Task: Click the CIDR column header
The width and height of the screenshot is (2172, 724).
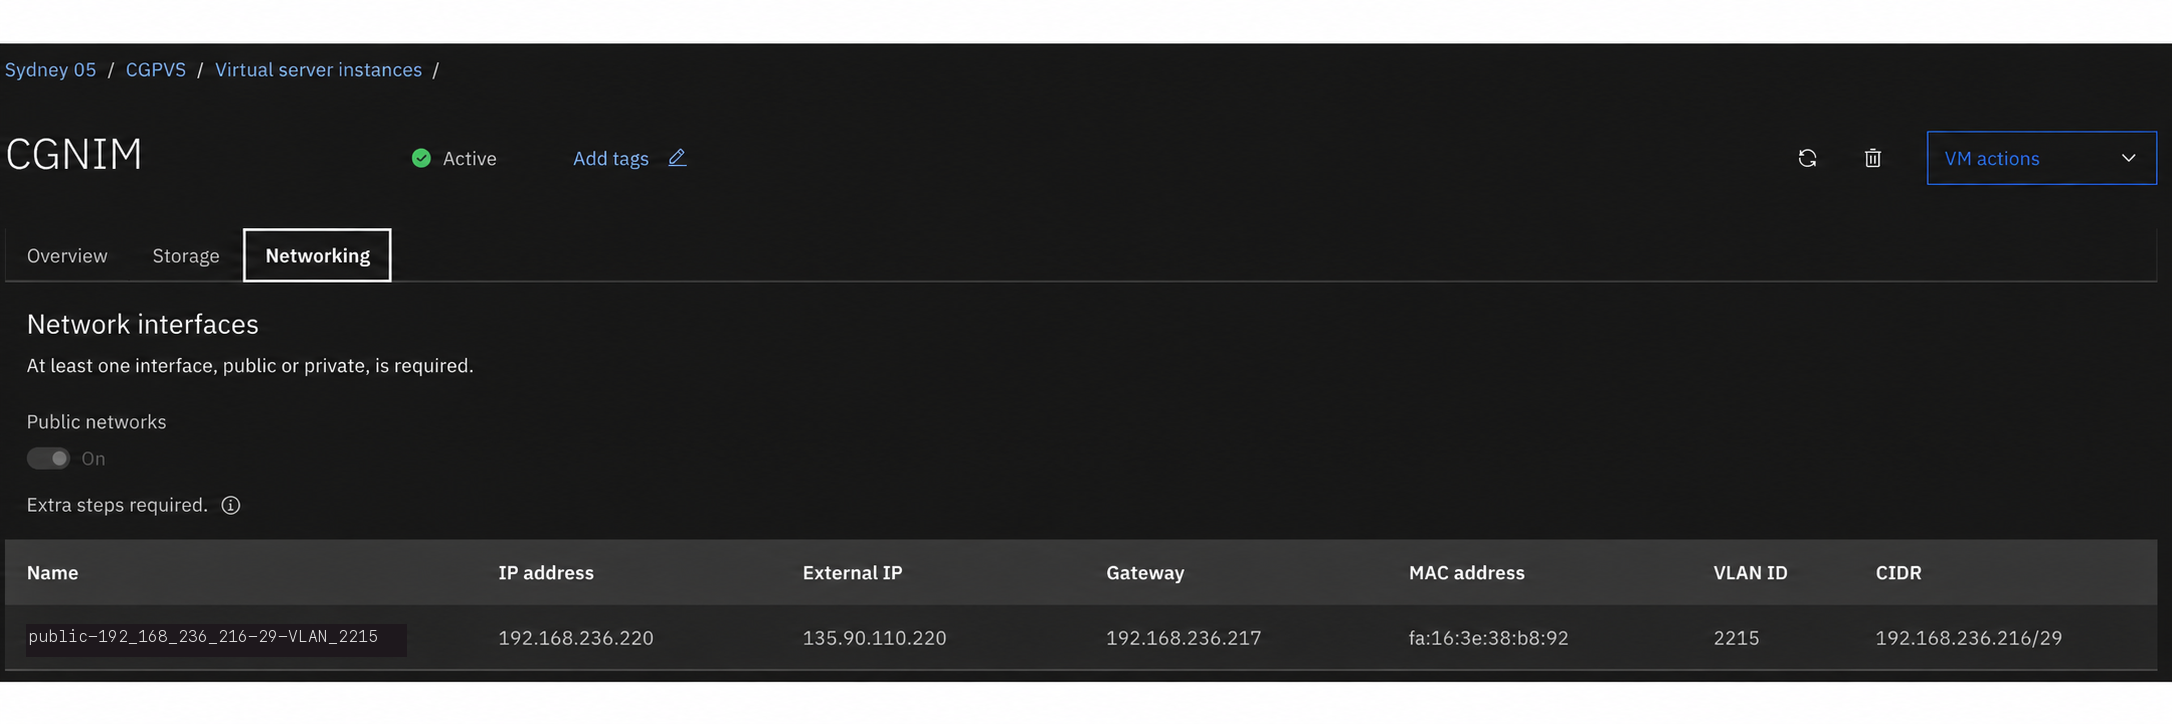Action: (1898, 573)
